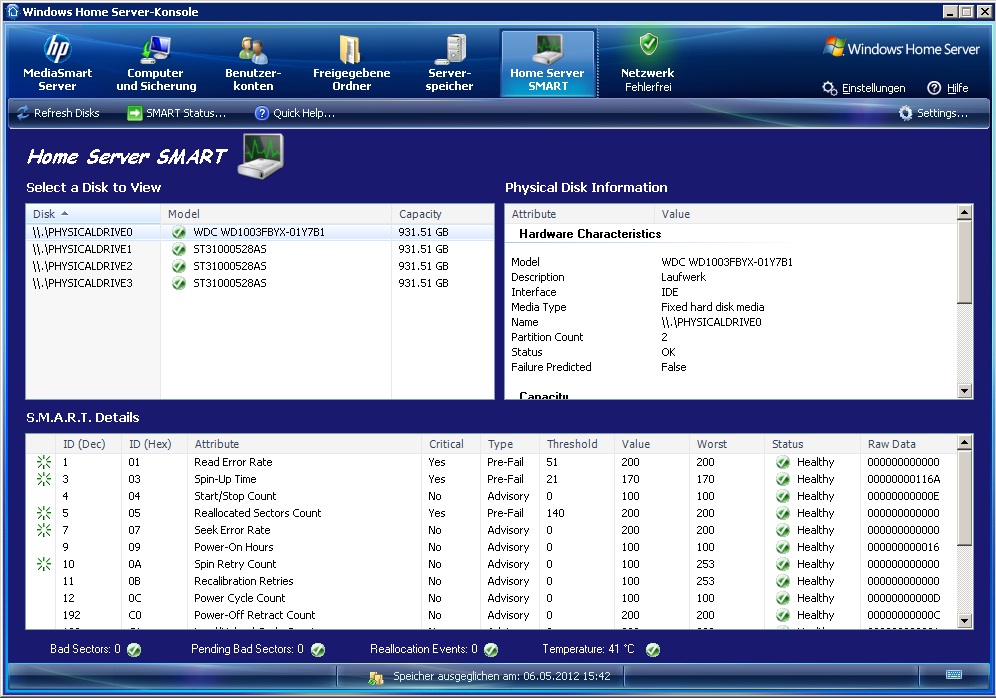Viewport: 996px width, 698px height.
Task: Click Reallocation Events green check icon
Action: (491, 650)
